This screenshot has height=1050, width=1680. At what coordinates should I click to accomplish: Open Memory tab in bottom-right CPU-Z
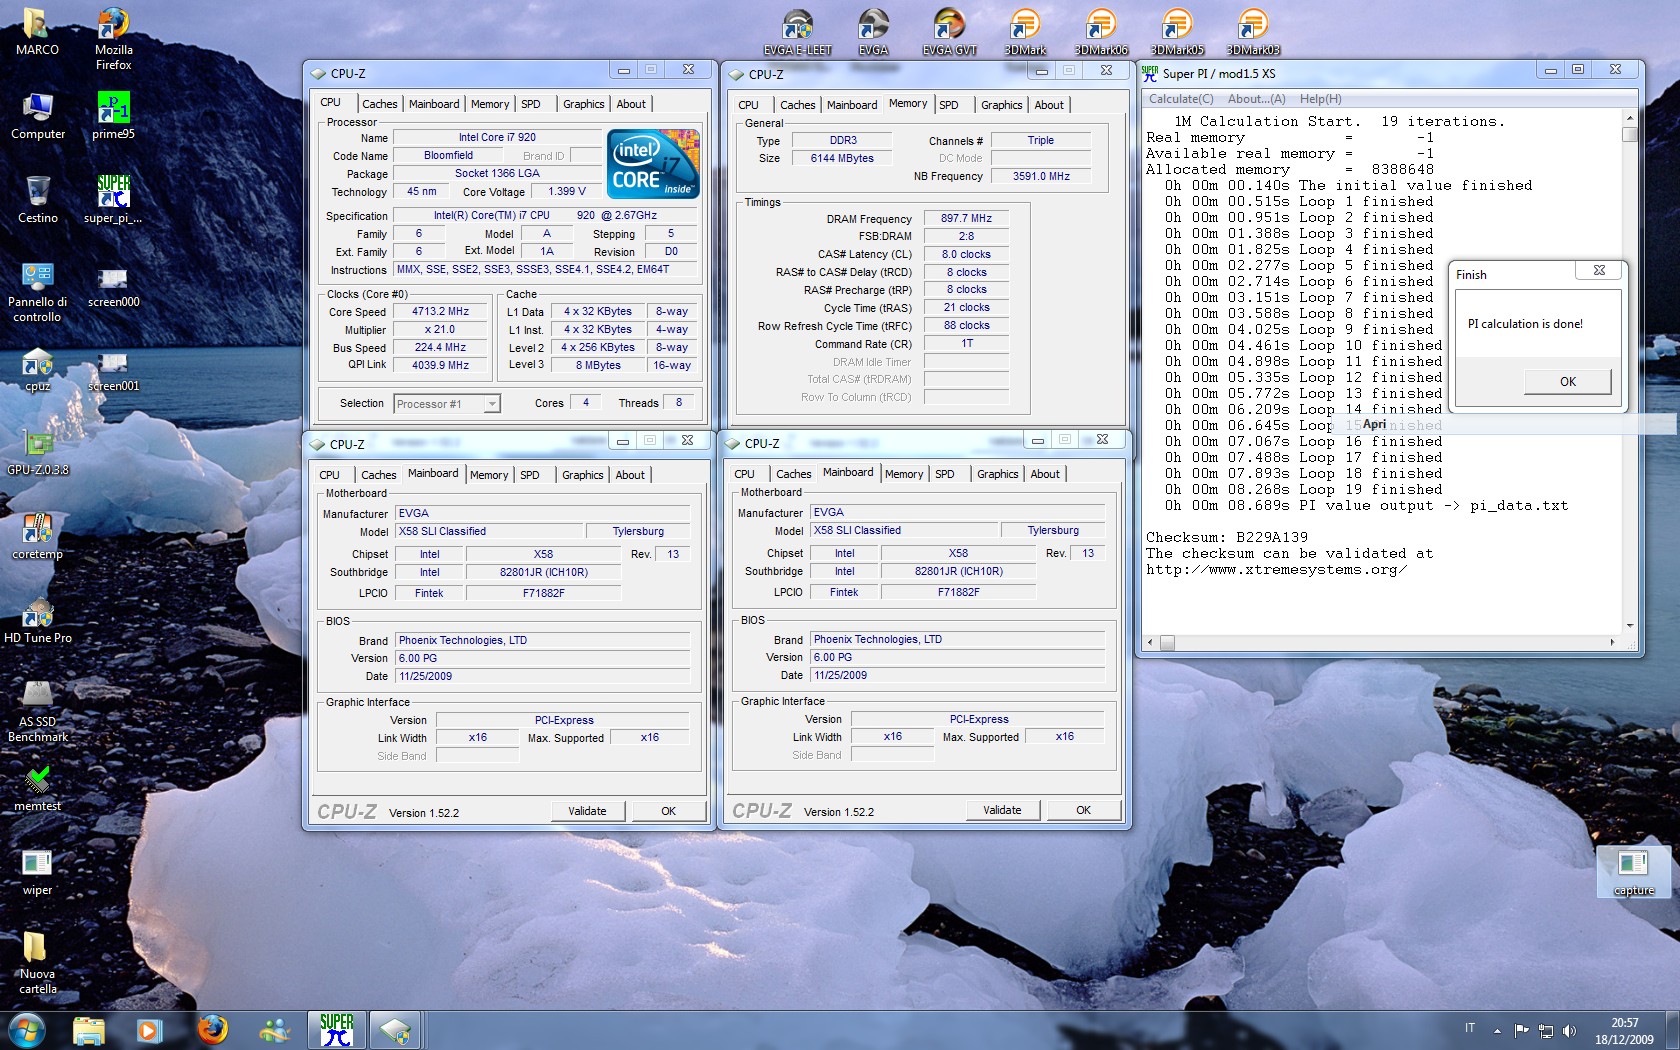[904, 474]
